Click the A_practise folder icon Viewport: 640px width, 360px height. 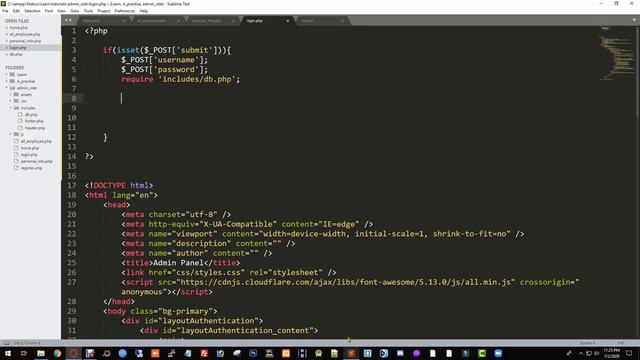coord(12,81)
